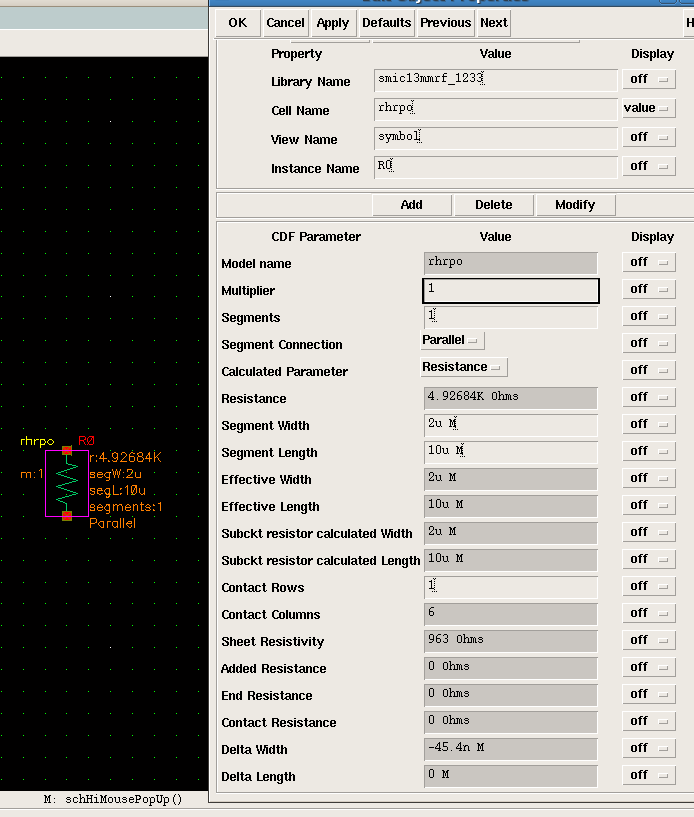Open Delta Length display dropdown
The width and height of the screenshot is (694, 817).
pyautogui.click(x=649, y=775)
